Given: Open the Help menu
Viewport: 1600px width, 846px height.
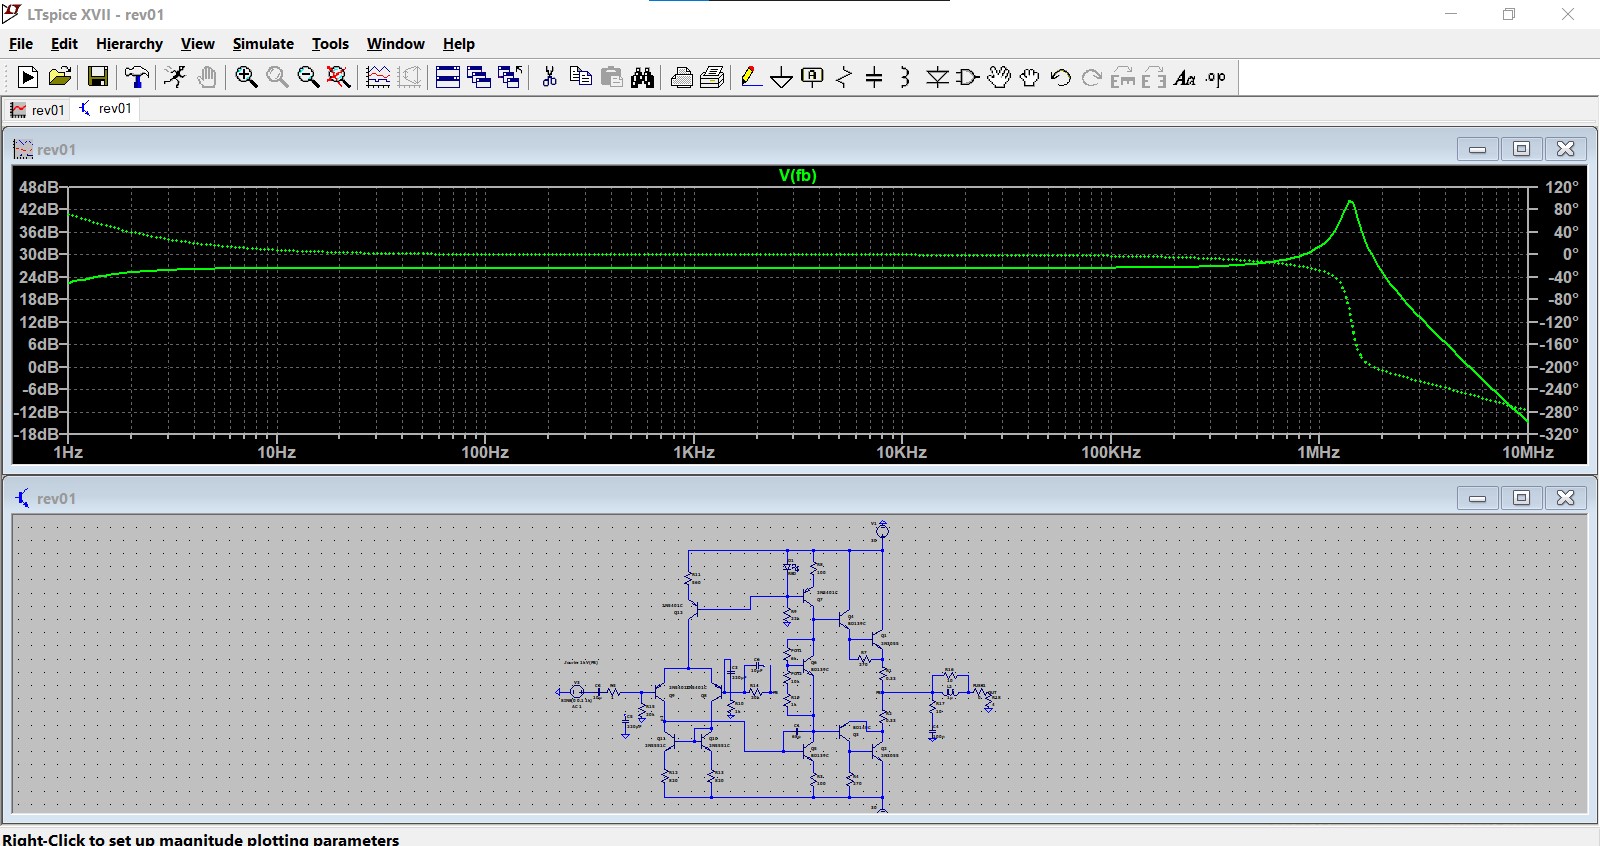Looking at the screenshot, I should click(x=459, y=44).
